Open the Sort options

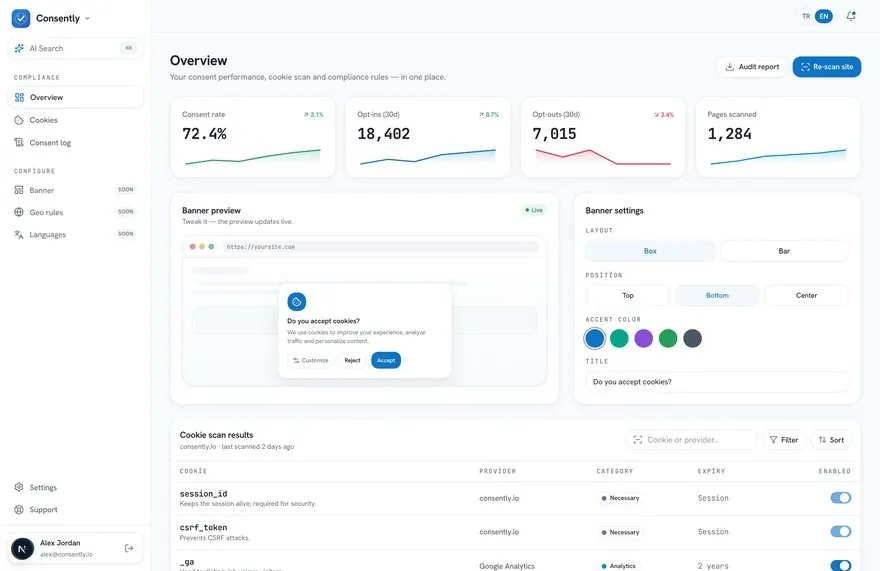pos(831,440)
